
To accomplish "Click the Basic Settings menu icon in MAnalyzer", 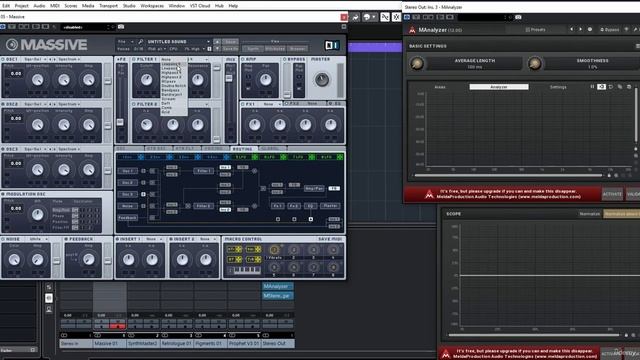I will tap(638, 46).
